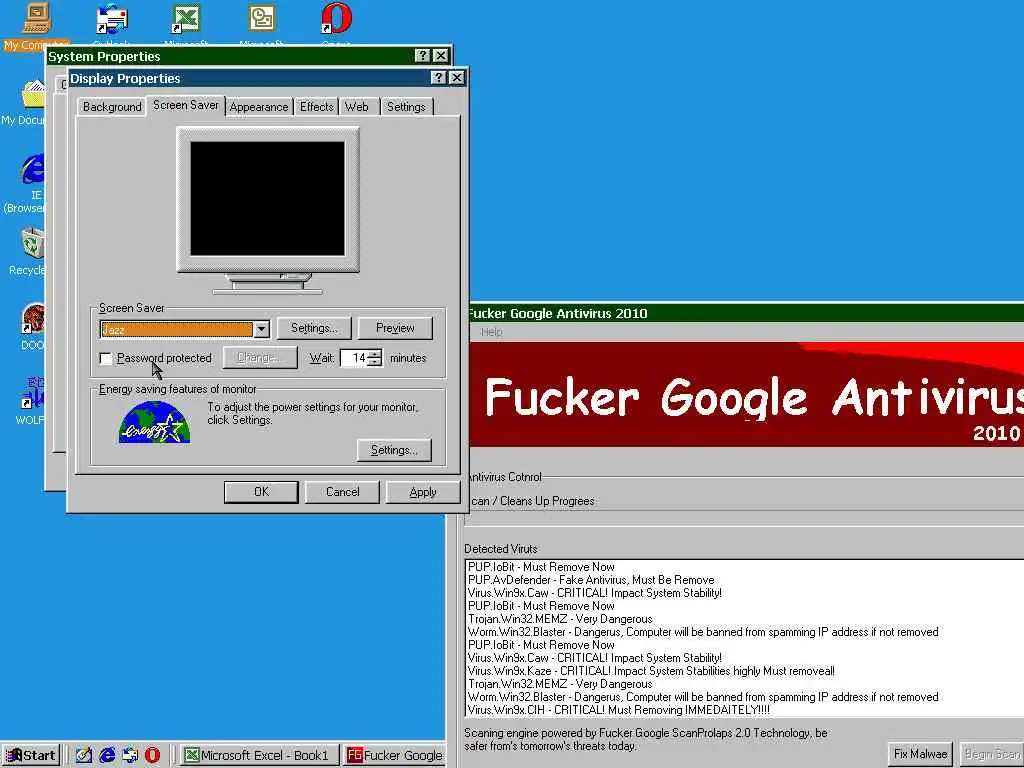Screen dimensions: 1024x768
Task: Click the Preview button for the screen saver
Action: click(x=395, y=328)
